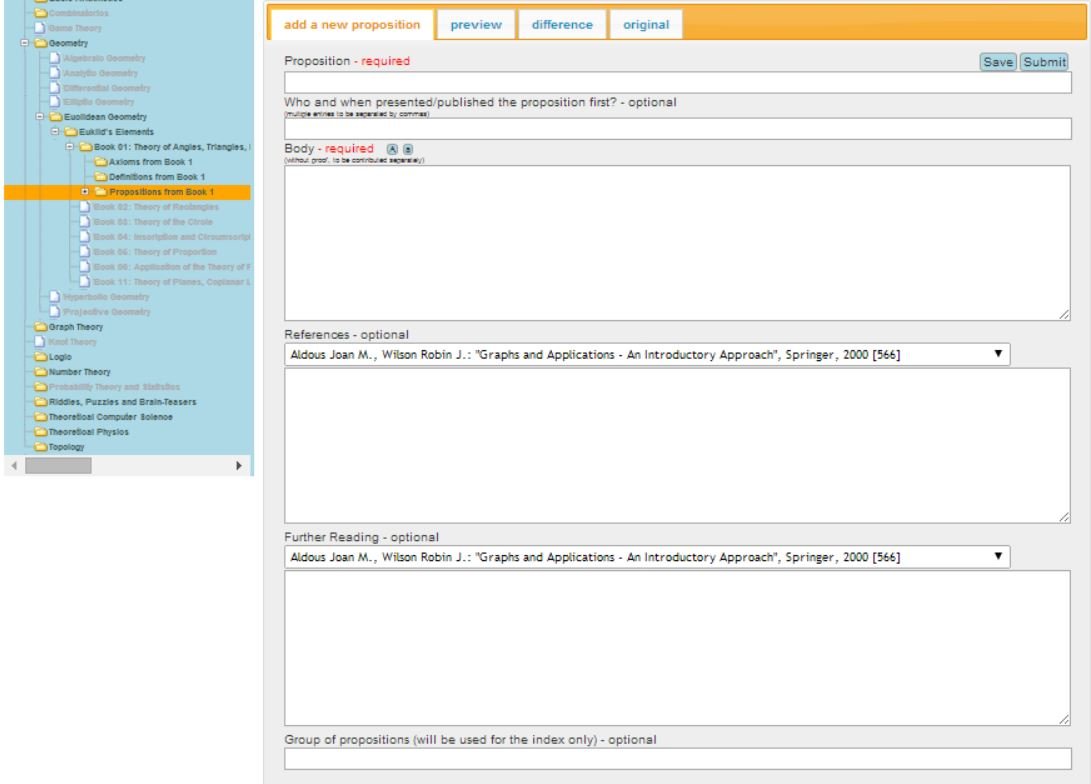Open the Graph Theory folder icon
1091x784 pixels.
pyautogui.click(x=42, y=327)
